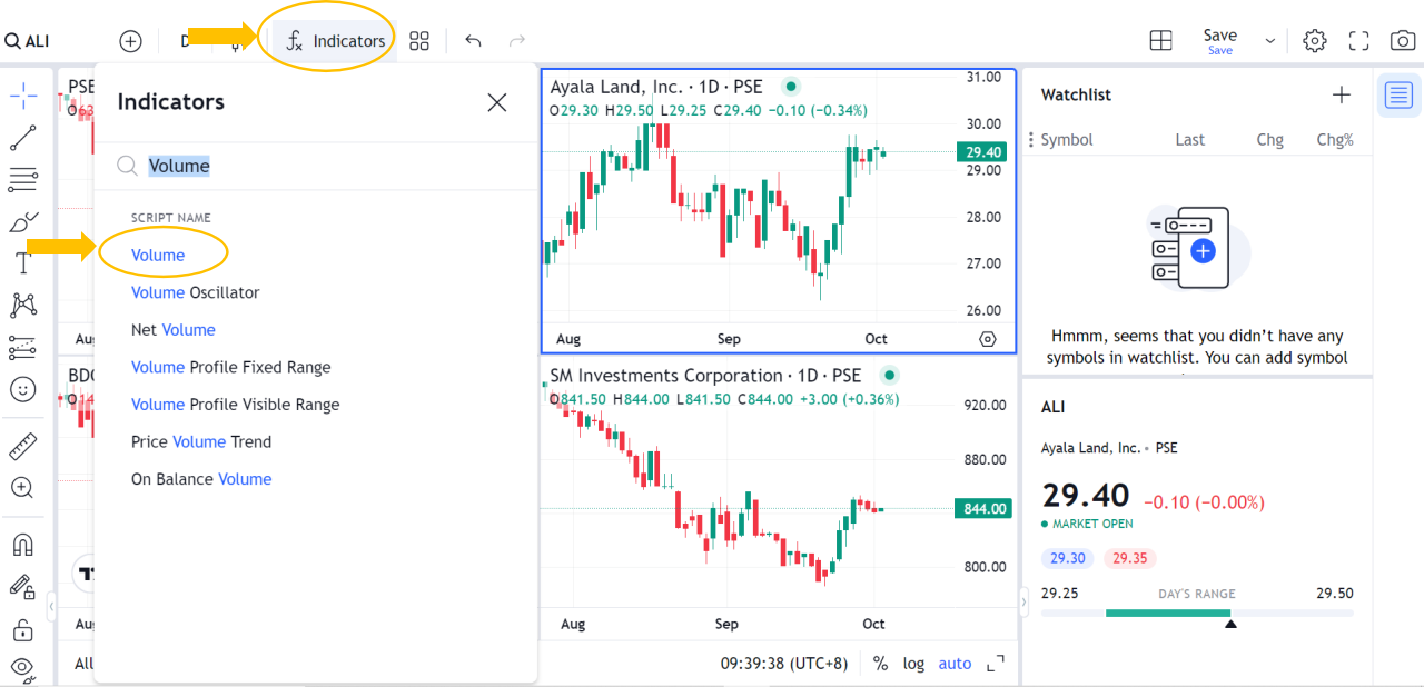Select the patterns tool
The image size is (1424, 688).
(x=23, y=305)
